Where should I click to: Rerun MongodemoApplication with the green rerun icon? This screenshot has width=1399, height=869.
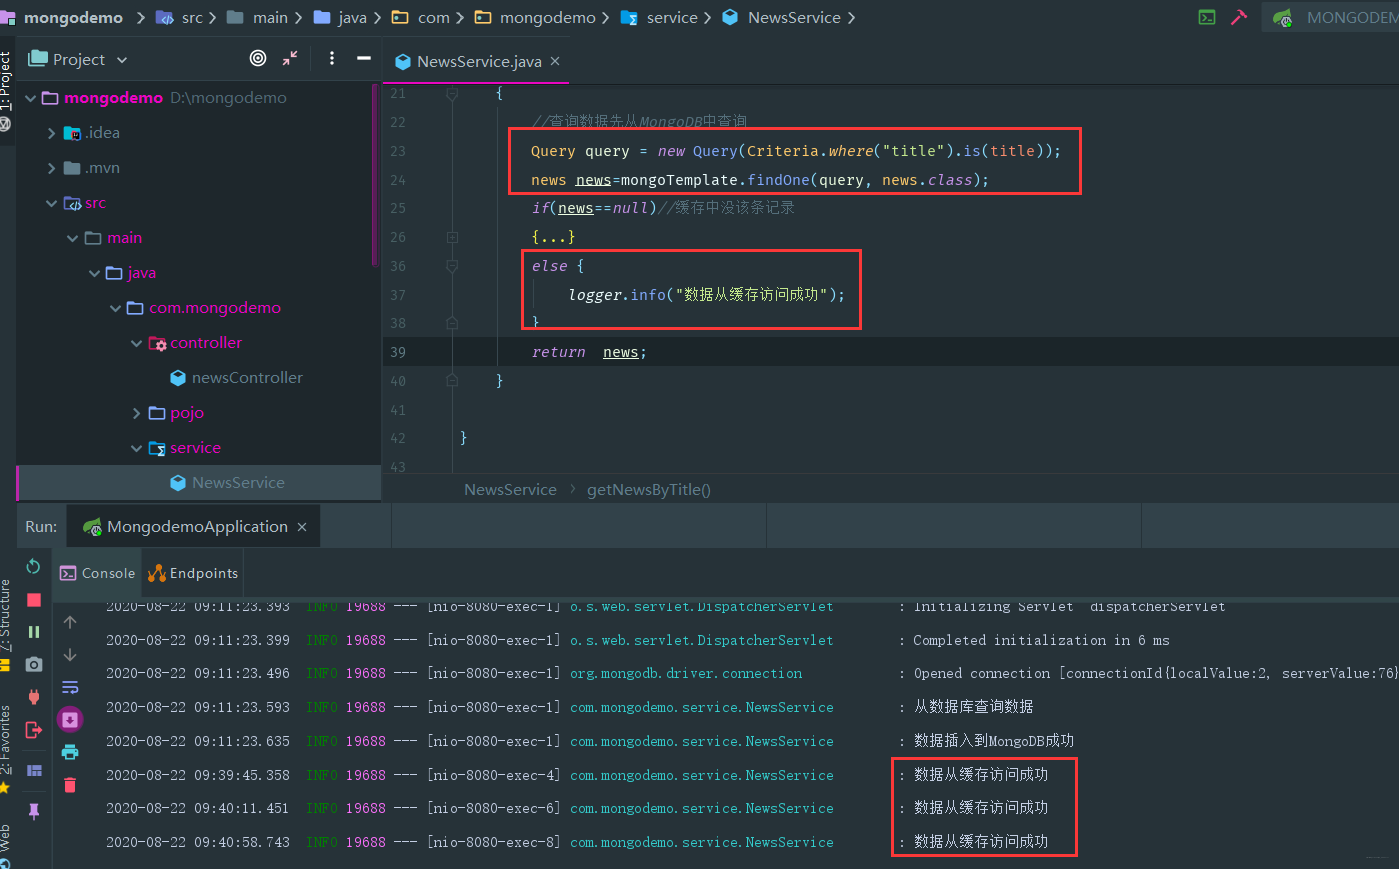(x=33, y=567)
